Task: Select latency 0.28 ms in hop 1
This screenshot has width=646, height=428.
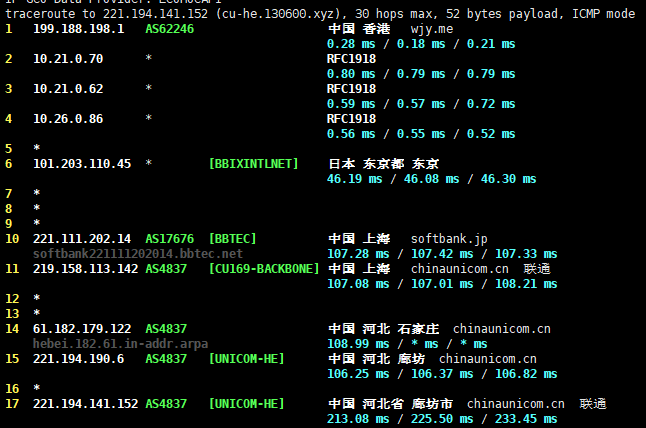Action: tap(351, 44)
